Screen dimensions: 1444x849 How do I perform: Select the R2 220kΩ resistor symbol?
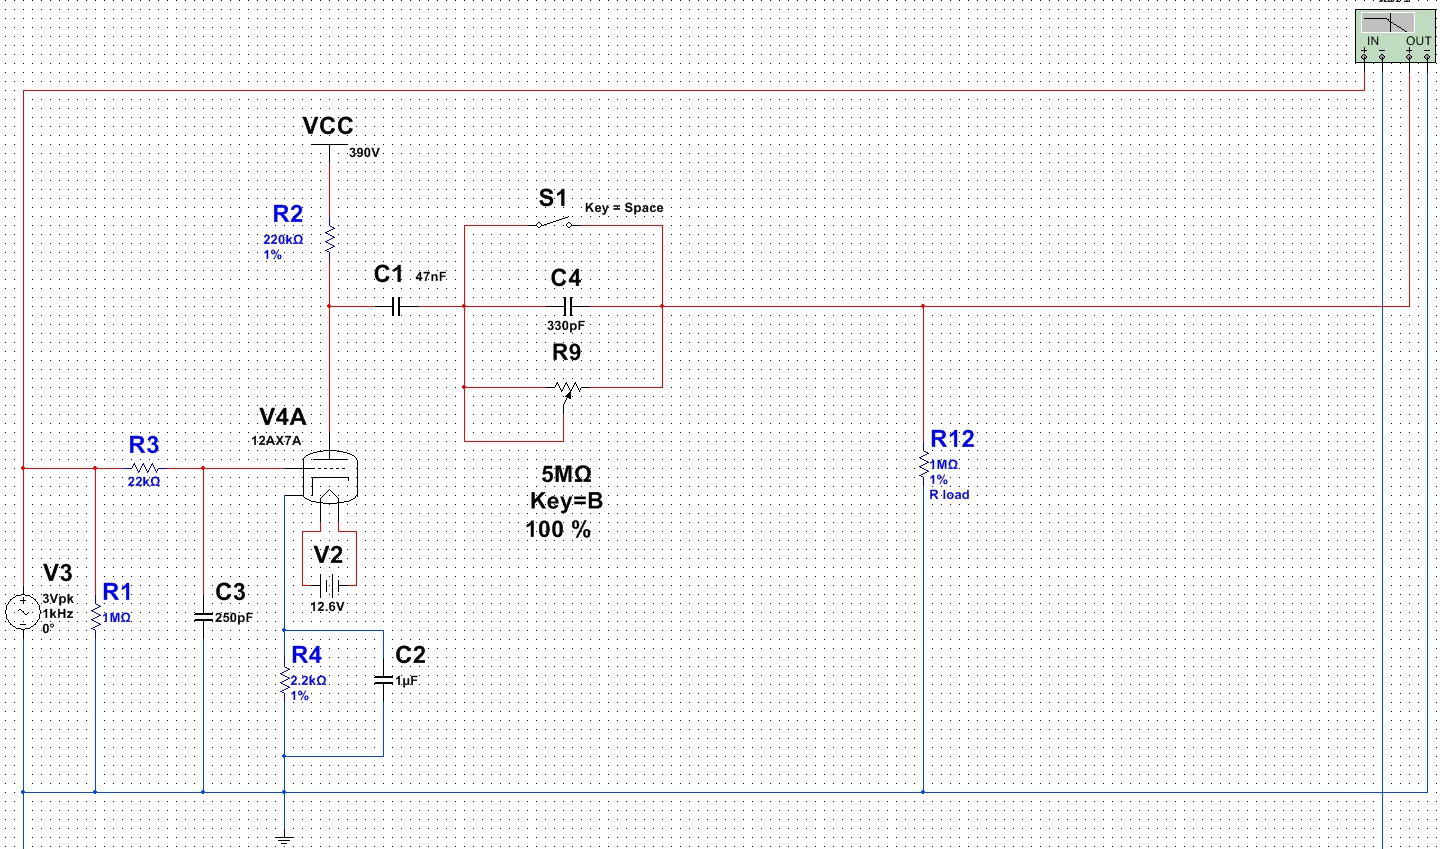[329, 240]
